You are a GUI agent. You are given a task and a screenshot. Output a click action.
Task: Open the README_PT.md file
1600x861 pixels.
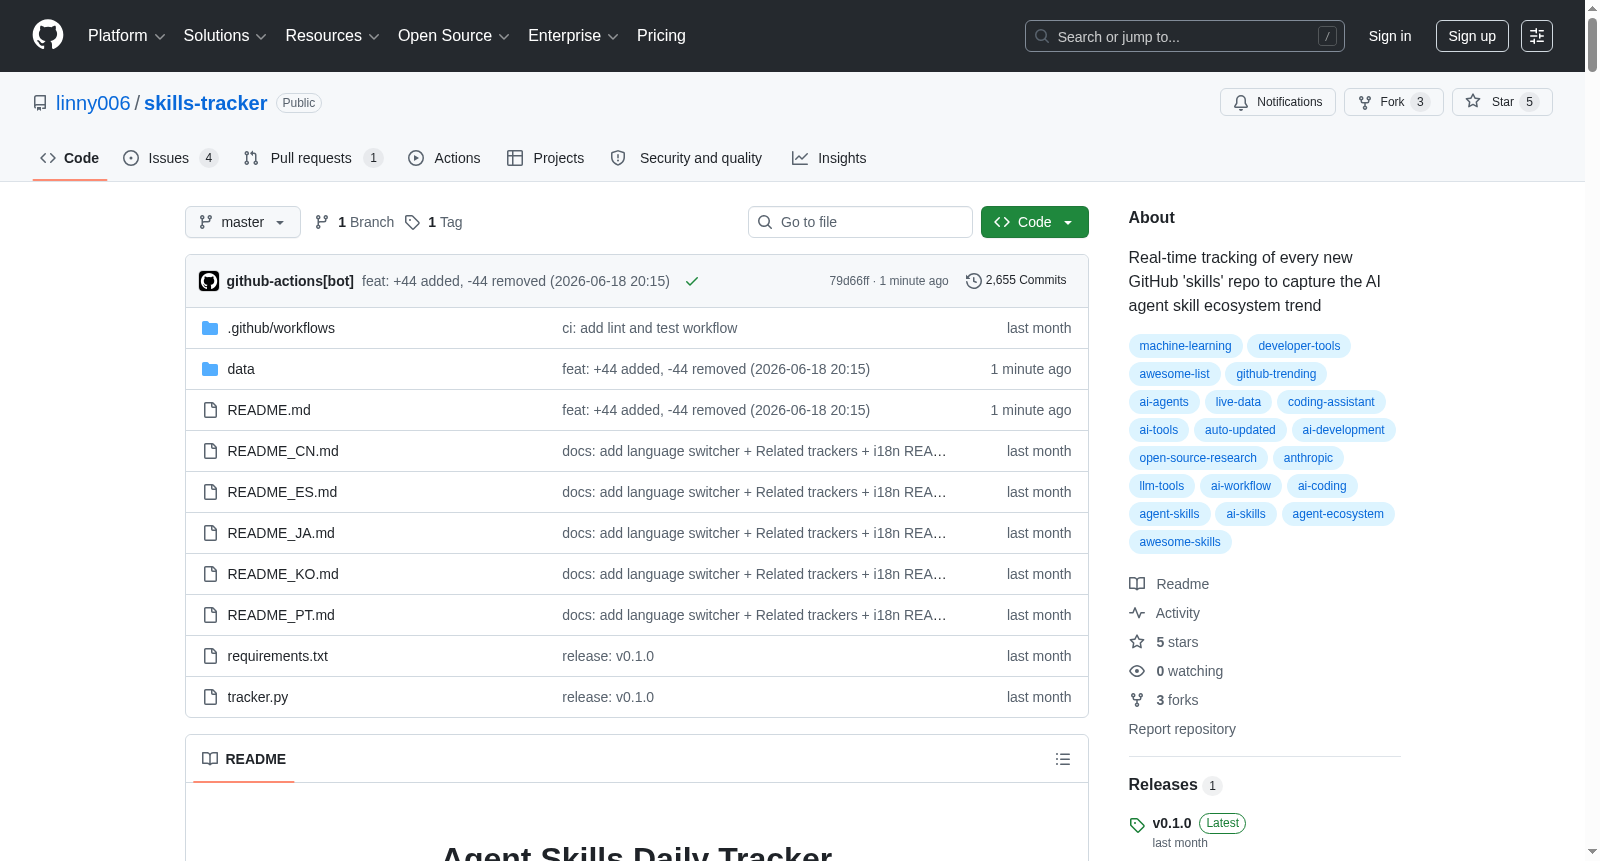pos(281,615)
